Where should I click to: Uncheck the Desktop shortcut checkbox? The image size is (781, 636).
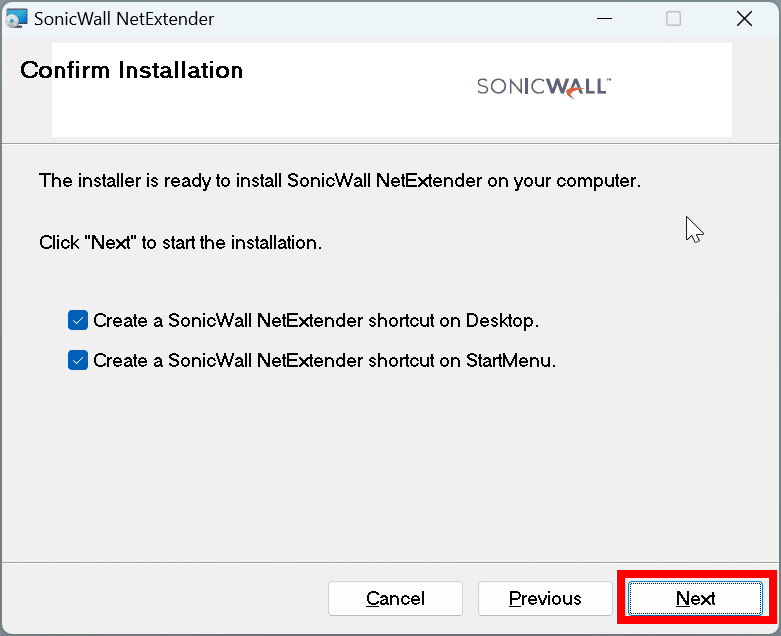point(78,320)
